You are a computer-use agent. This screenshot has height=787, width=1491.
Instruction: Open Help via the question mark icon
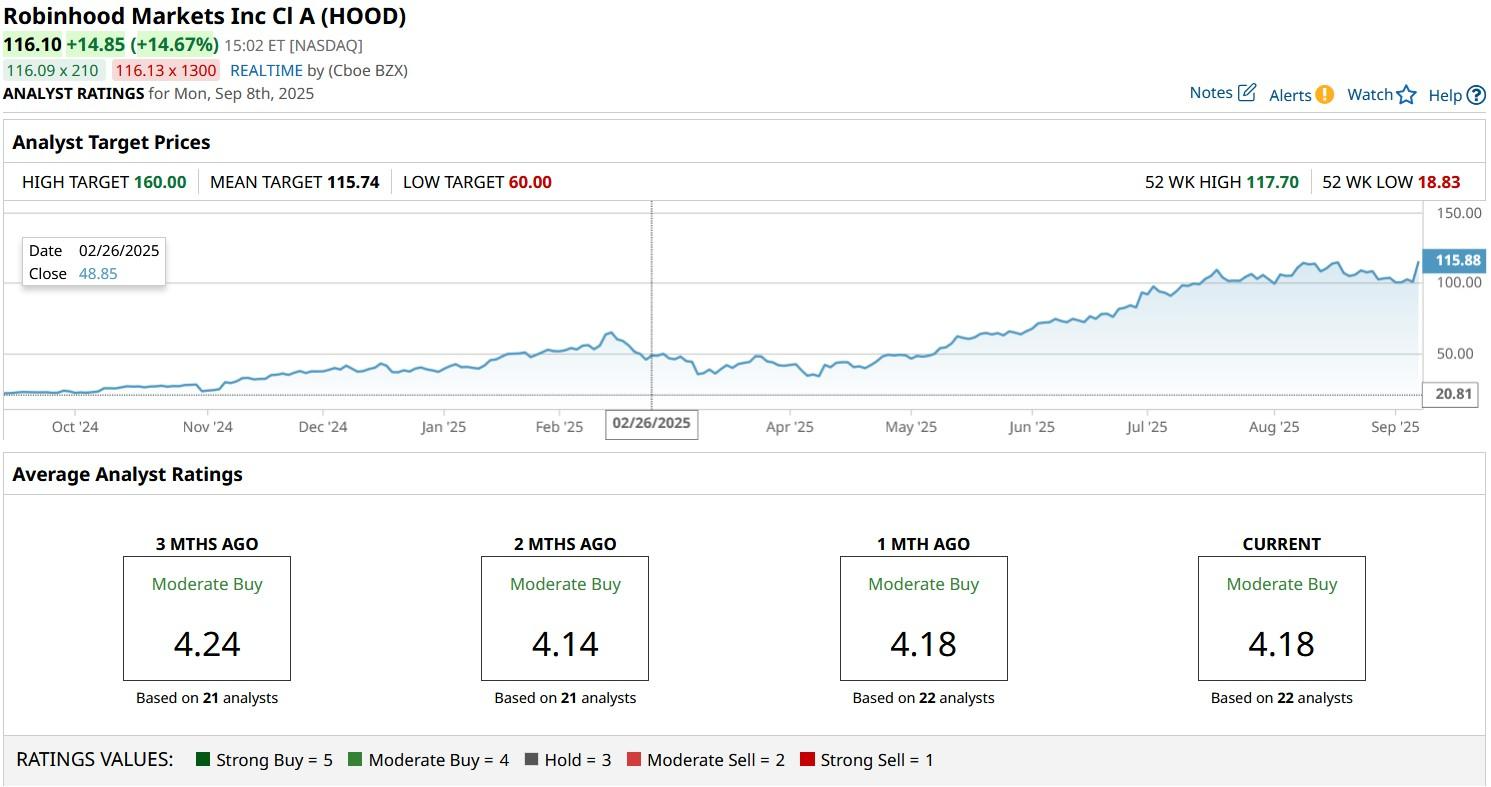click(x=1476, y=96)
